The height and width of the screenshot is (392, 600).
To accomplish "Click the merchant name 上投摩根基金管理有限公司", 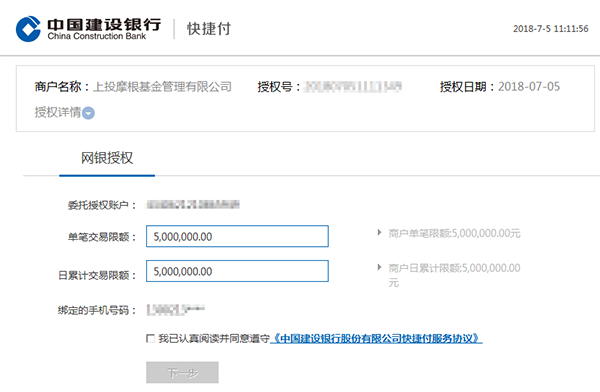I will click(162, 87).
